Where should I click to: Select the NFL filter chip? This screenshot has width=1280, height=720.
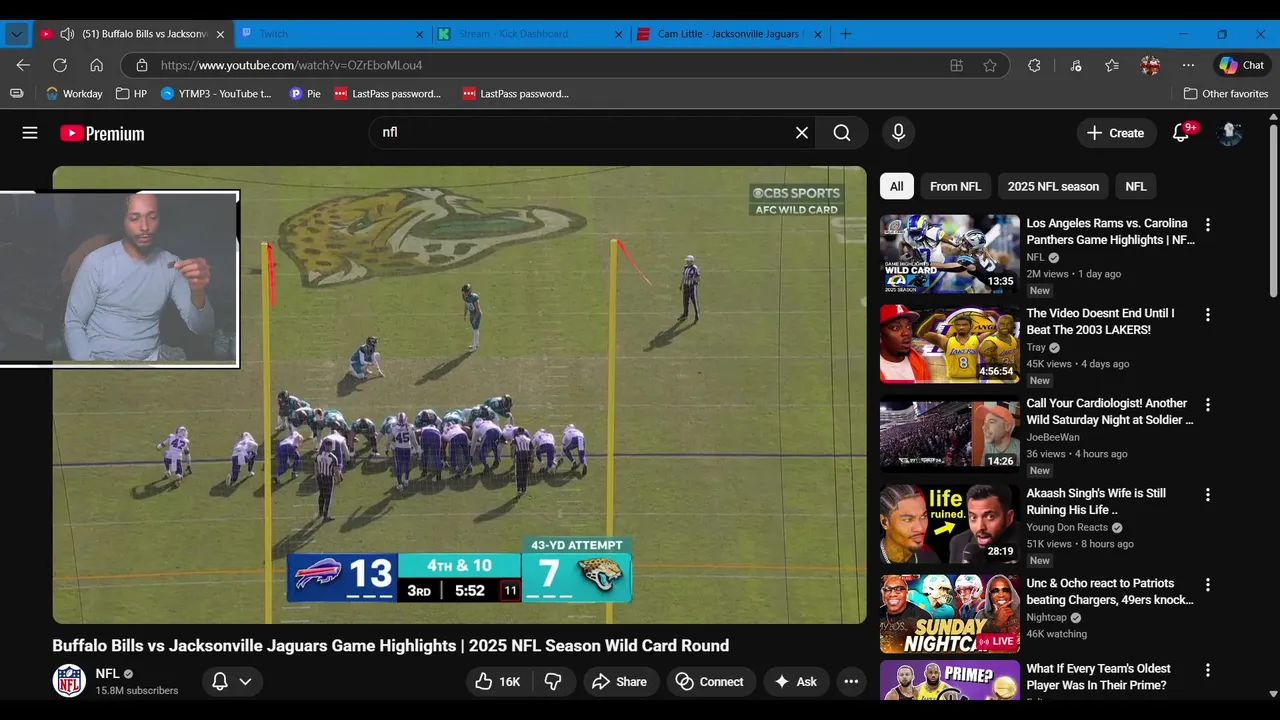click(1136, 186)
